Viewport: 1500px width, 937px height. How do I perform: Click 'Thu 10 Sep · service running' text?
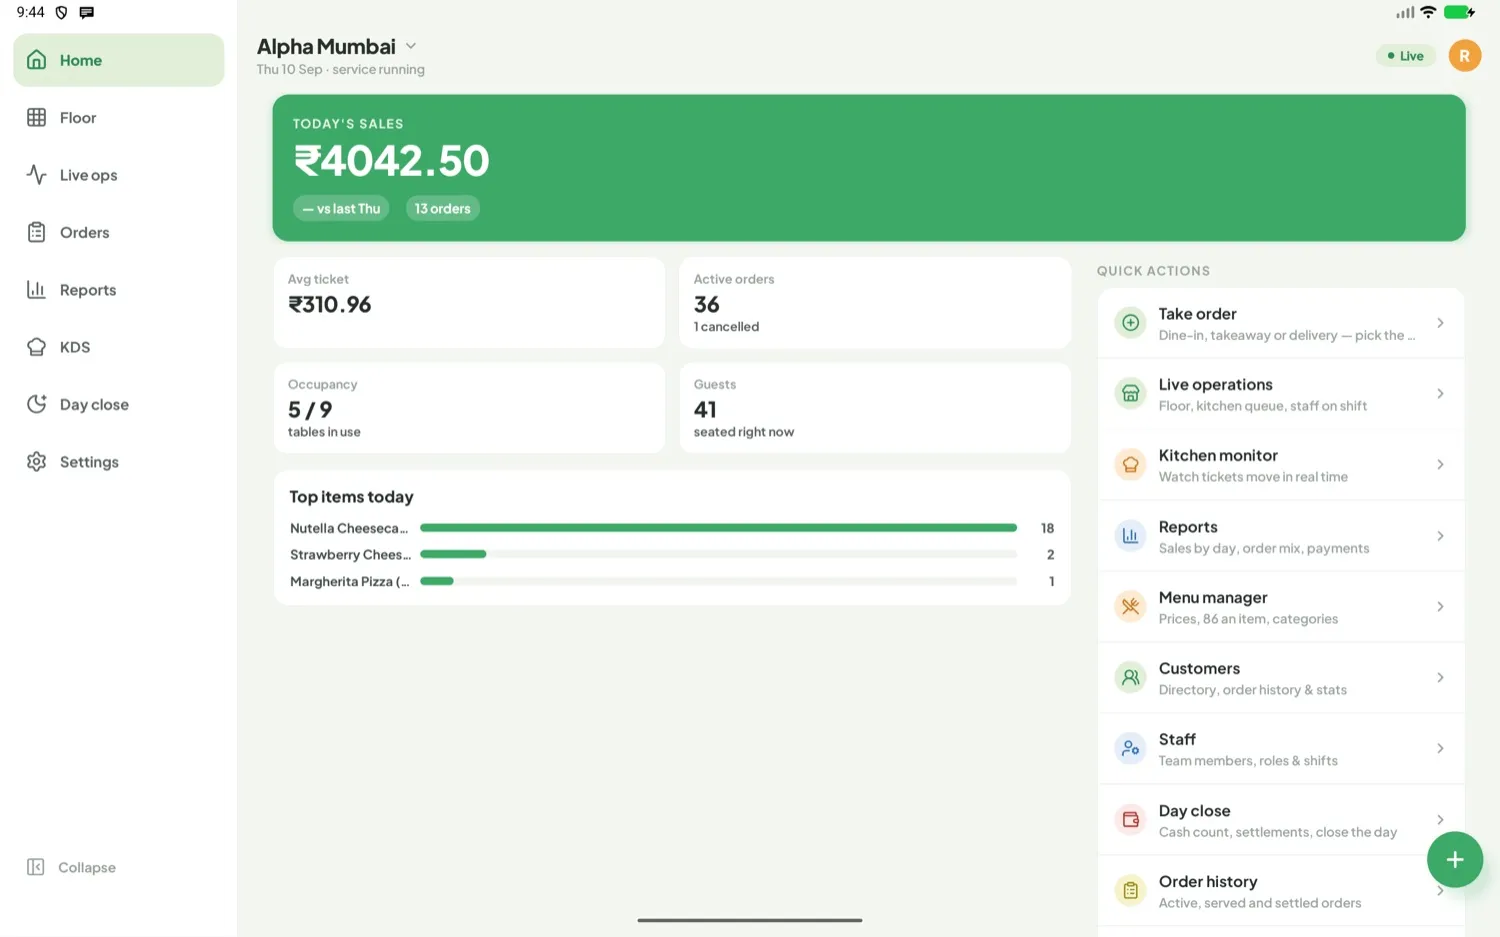click(341, 70)
